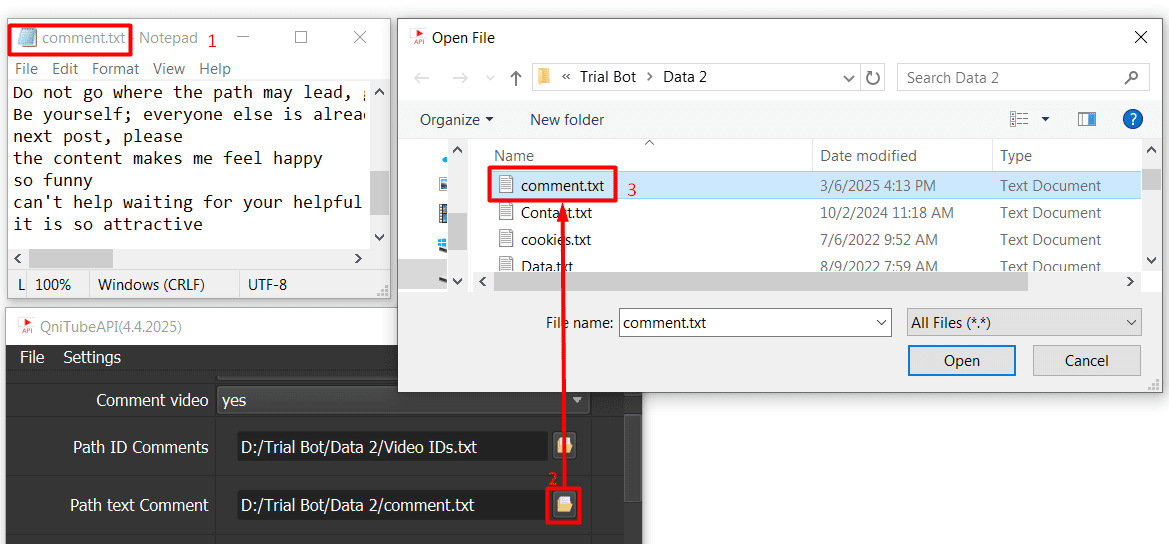This screenshot has height=544, width=1169.
Task: Open the Notepad View menu
Action: (168, 69)
